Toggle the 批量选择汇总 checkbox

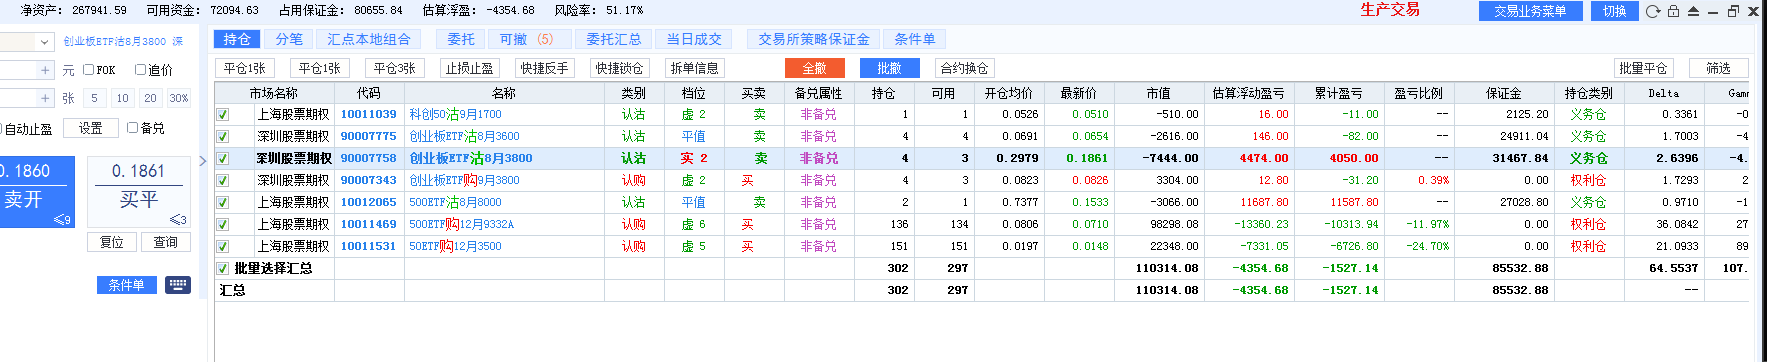(x=223, y=269)
